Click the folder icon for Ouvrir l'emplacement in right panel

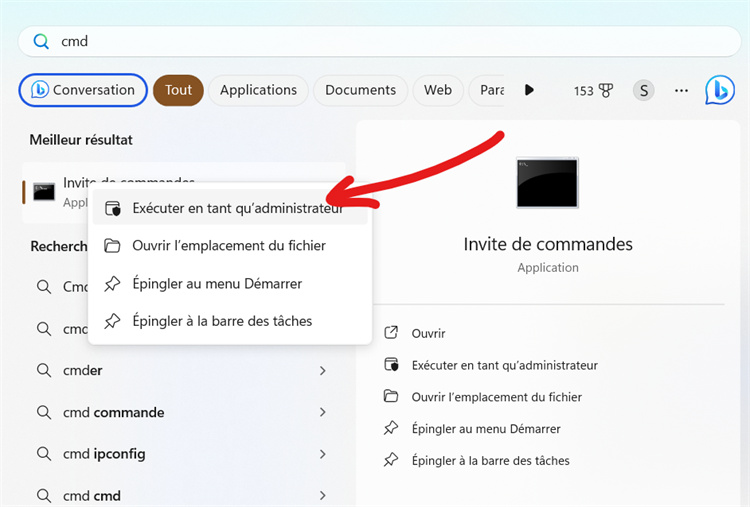point(391,397)
